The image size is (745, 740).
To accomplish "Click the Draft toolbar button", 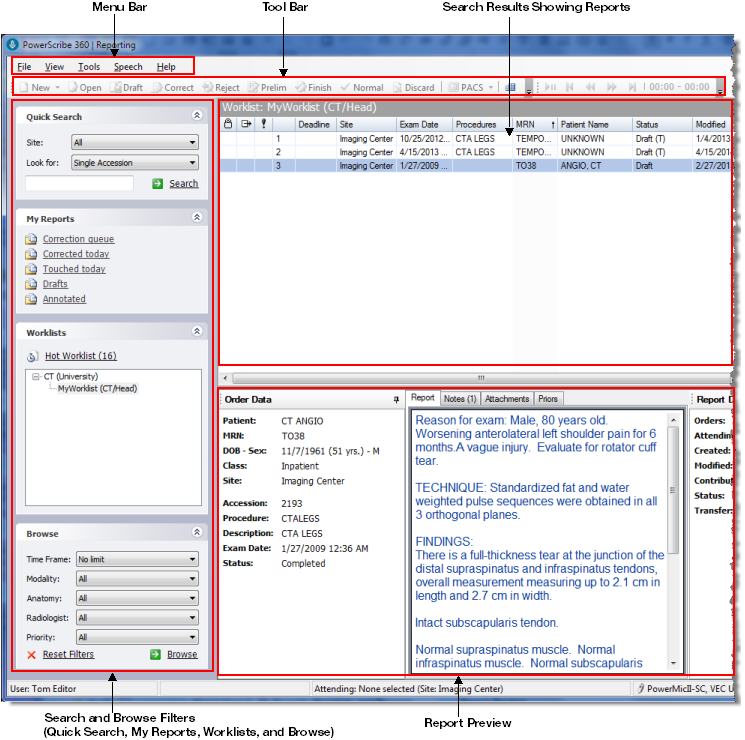I will click(x=127, y=87).
